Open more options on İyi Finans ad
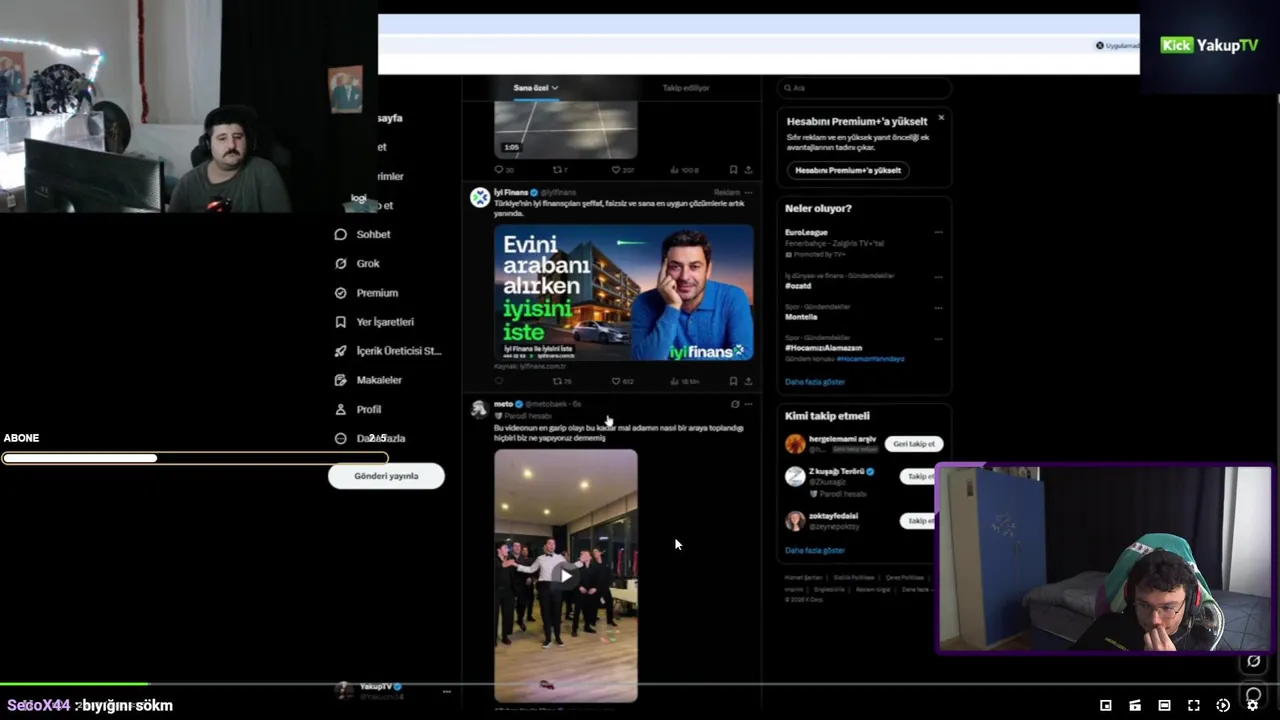This screenshot has height=720, width=1280. (748, 192)
